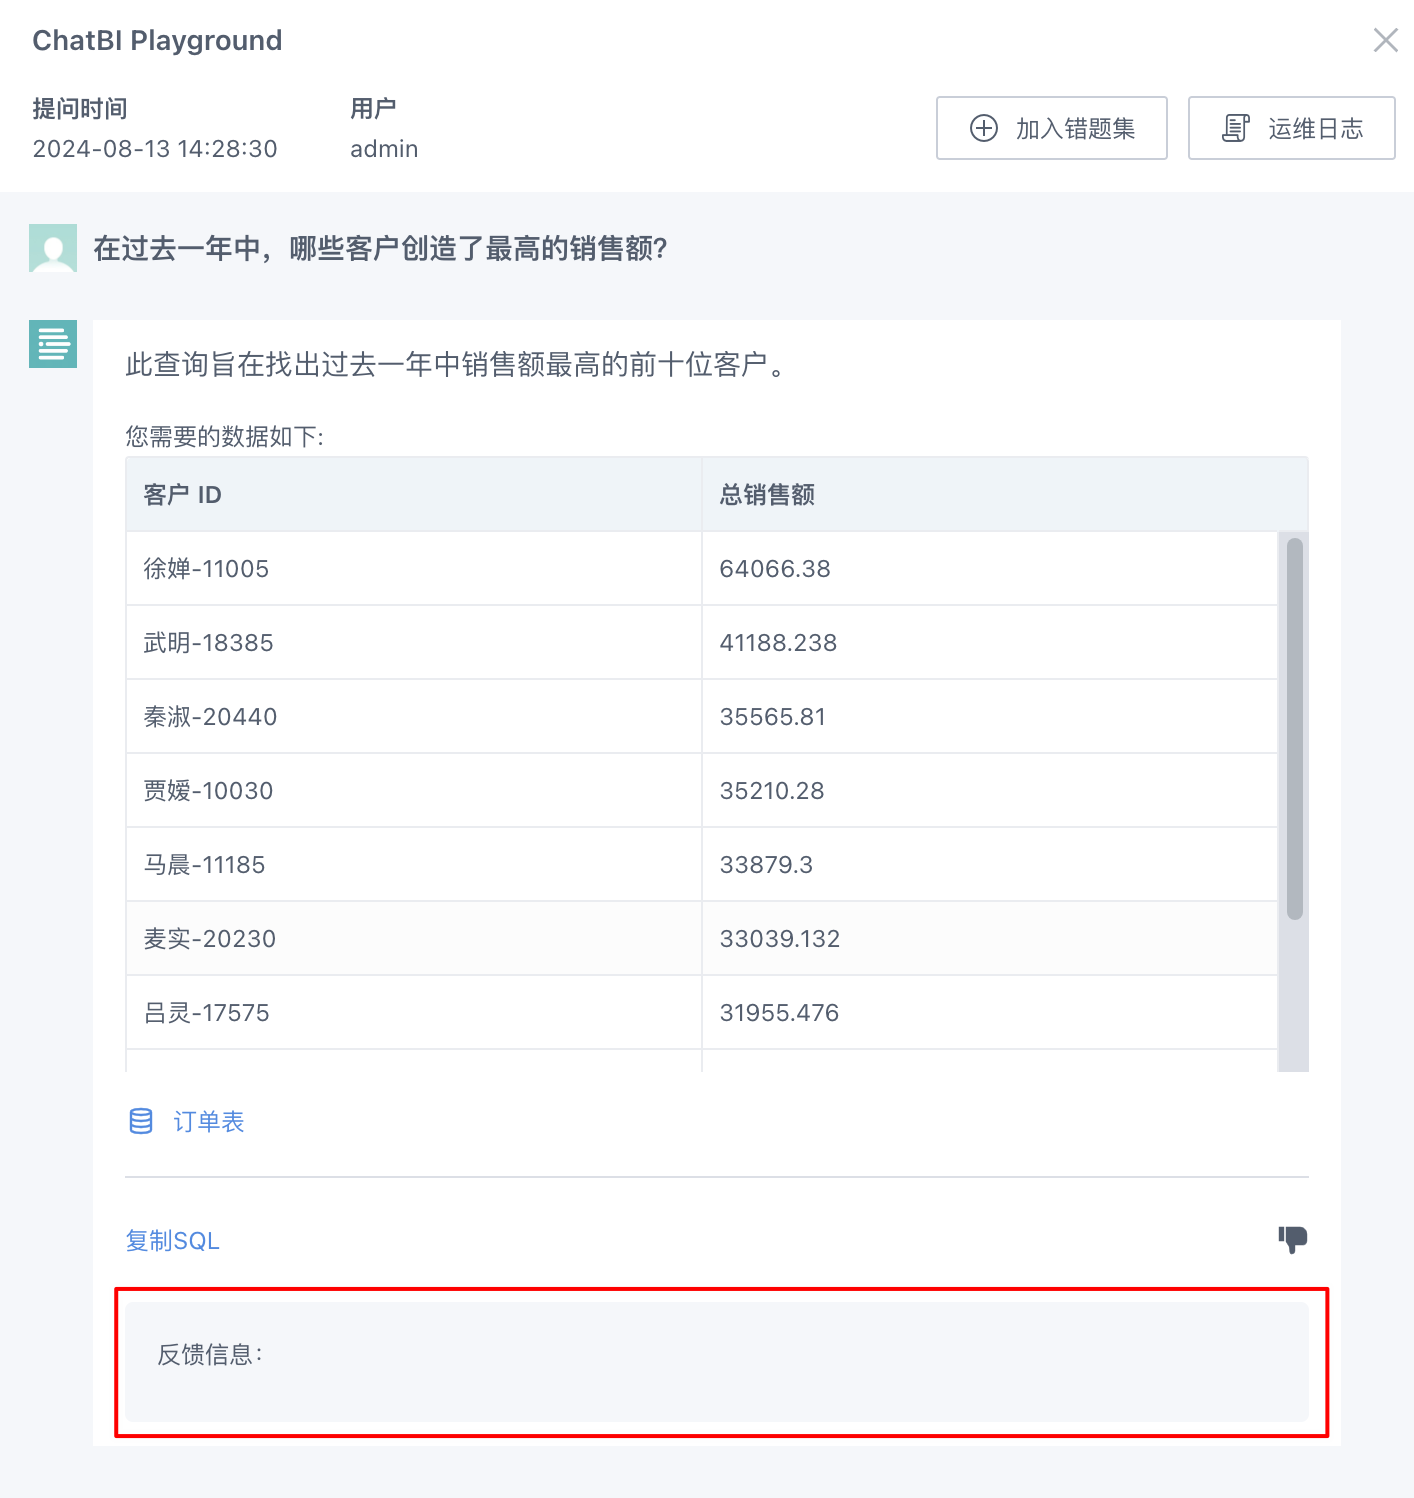Click the value 35210.28
The image size is (1414, 1498).
pos(772,791)
